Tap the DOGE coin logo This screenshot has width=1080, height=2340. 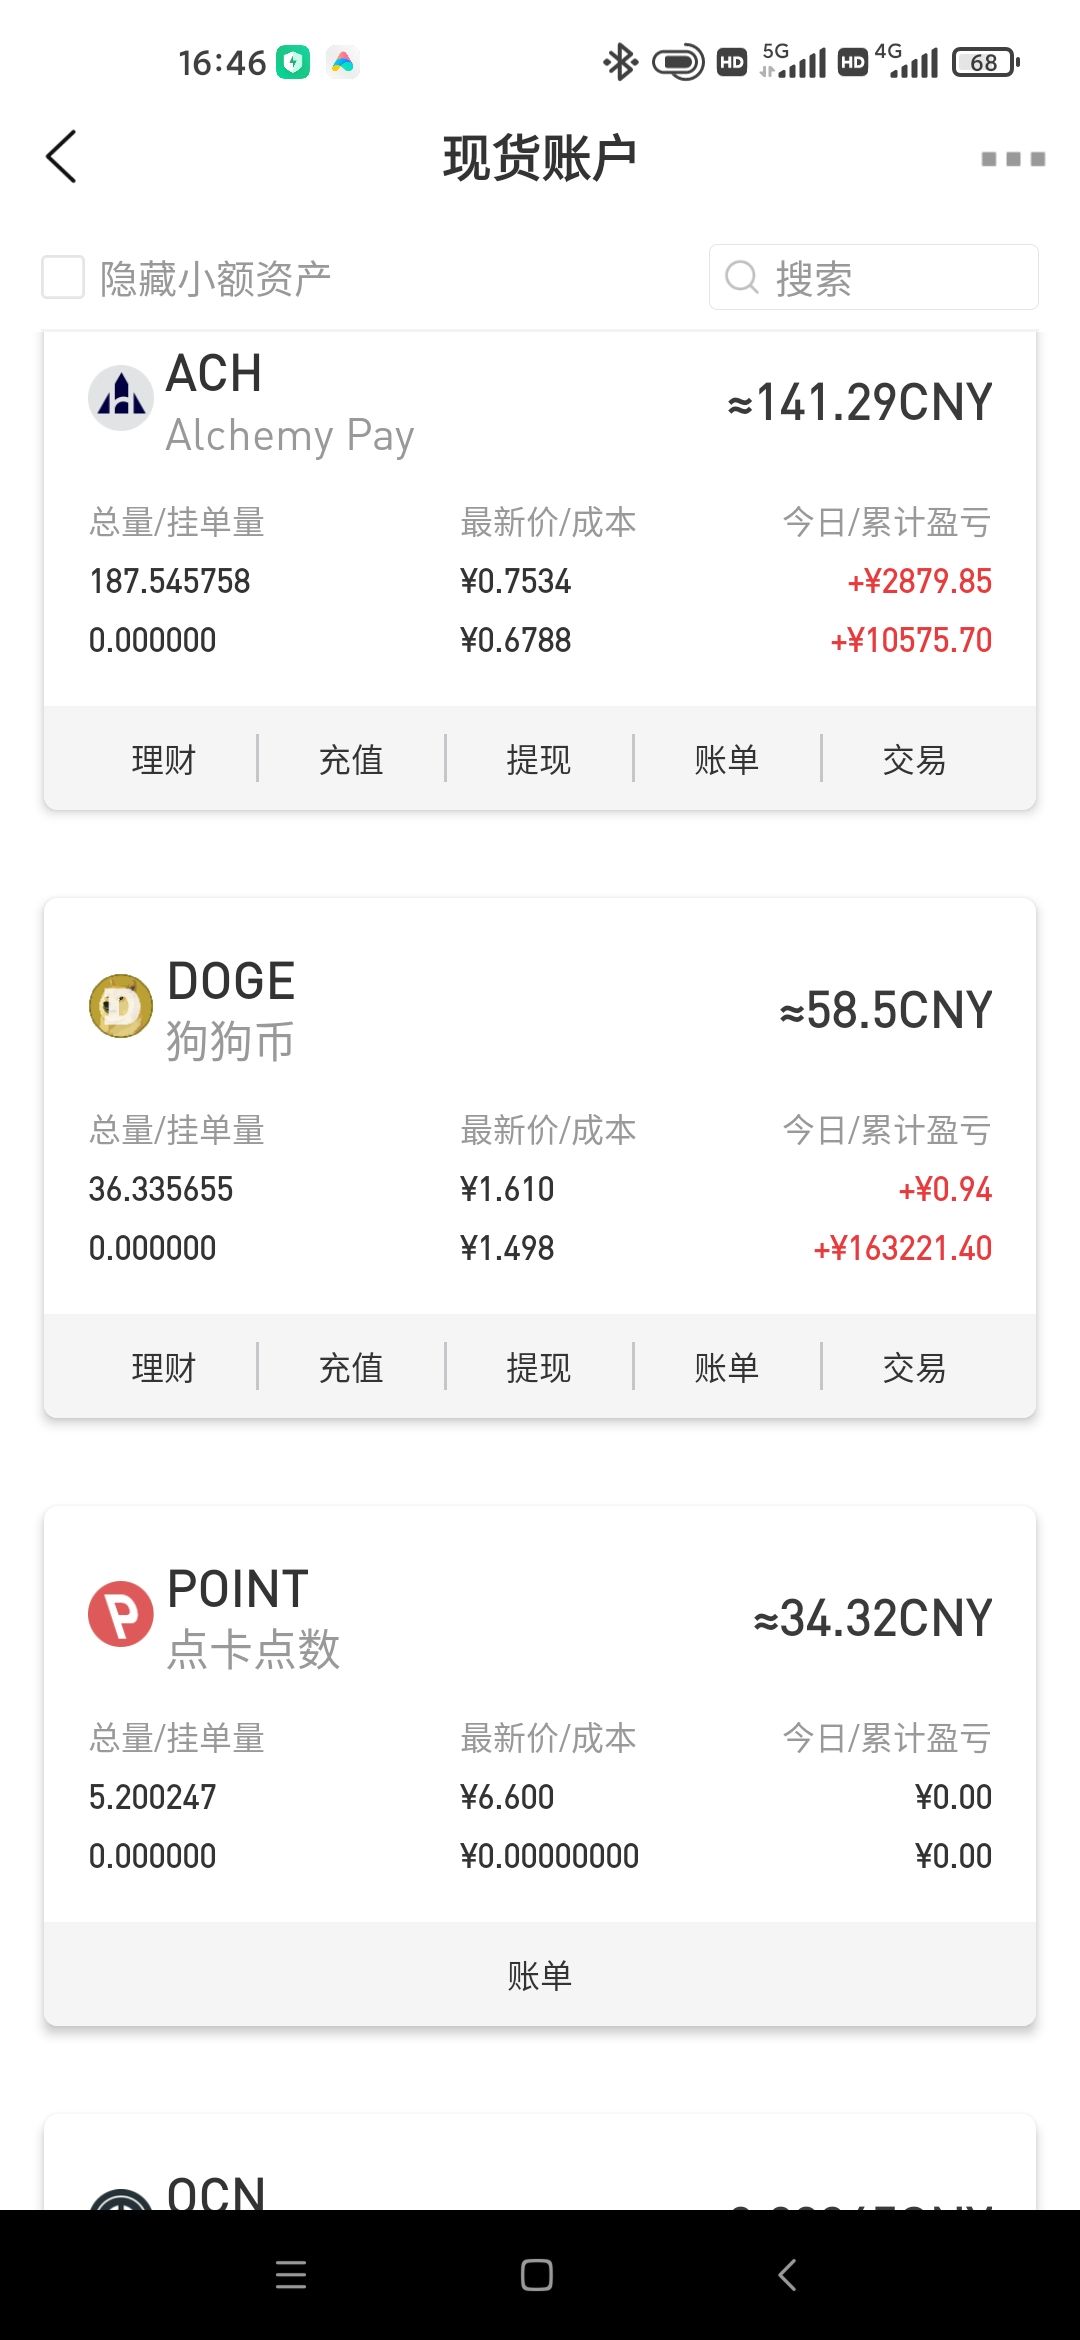point(121,1005)
